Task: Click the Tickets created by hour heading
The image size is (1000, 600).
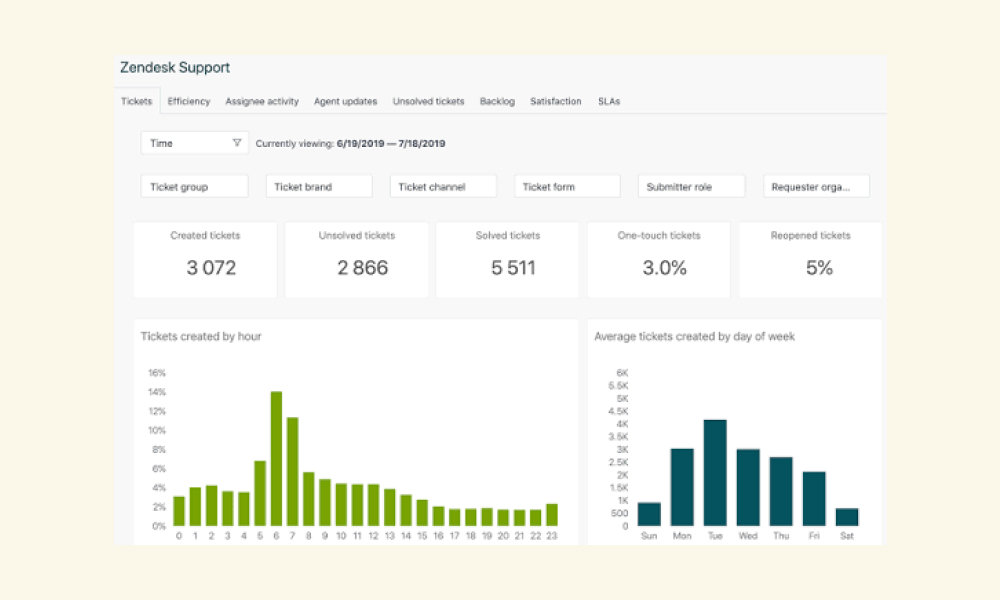Action: tap(201, 336)
